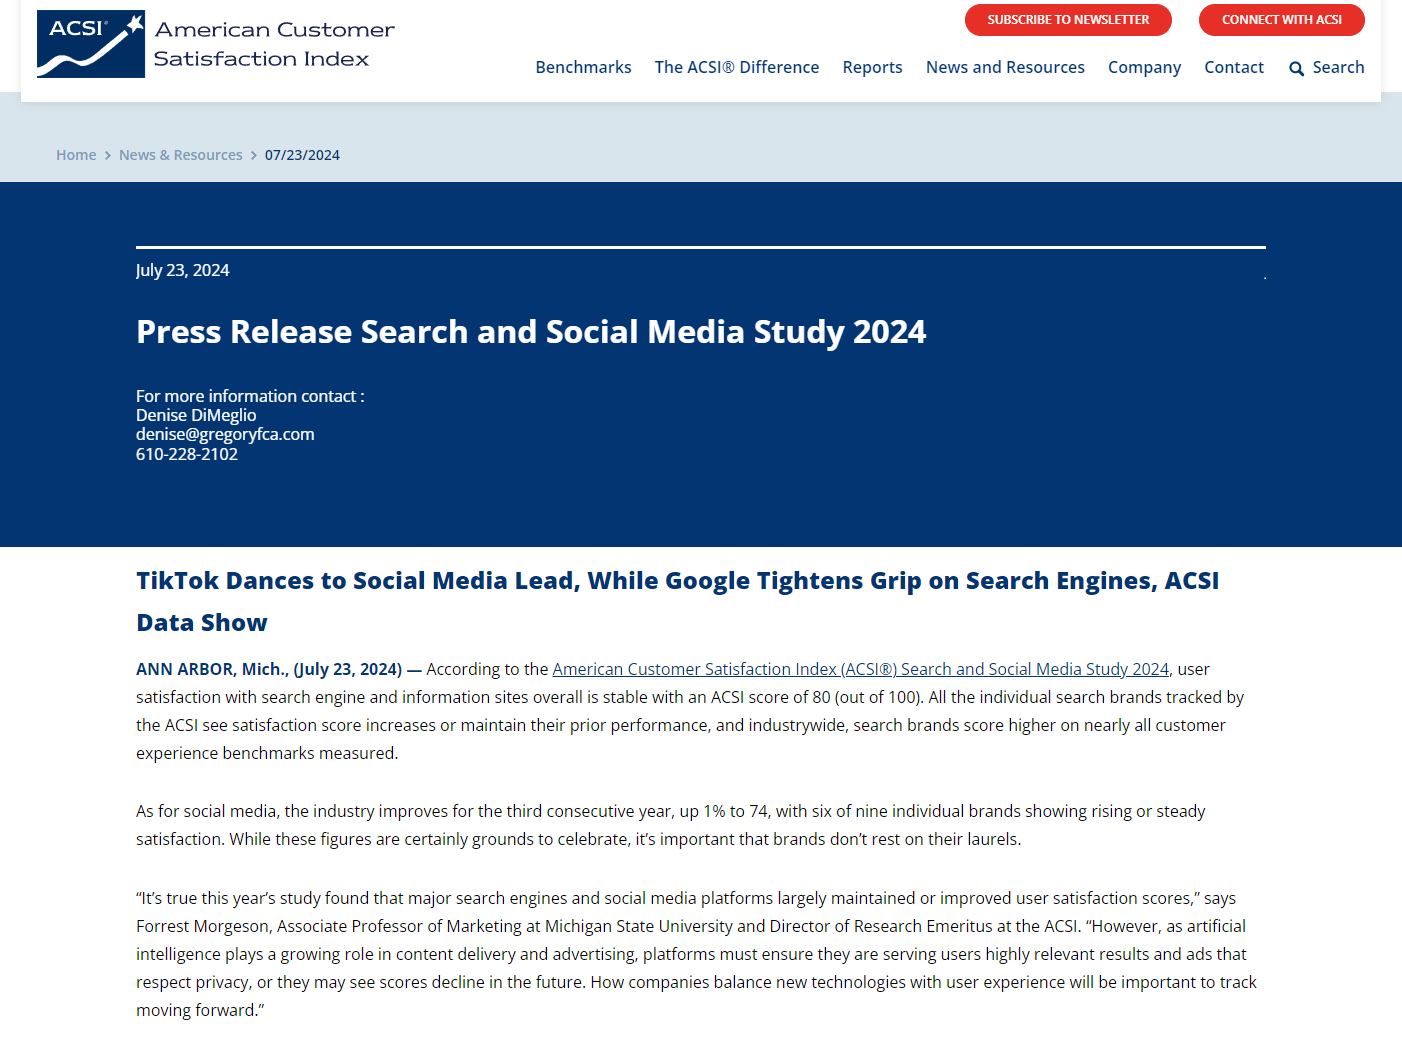1402x1047 pixels.
Task: Click the Forrest Morgeson quote paragraph
Action: pos(697,954)
